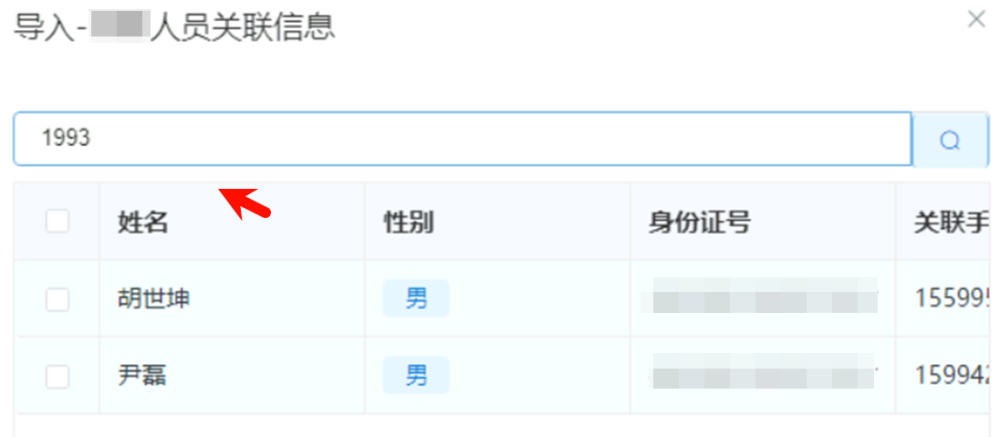Toggle the select-all checkbox in table header
The width and height of the screenshot is (1000, 437).
(58, 222)
